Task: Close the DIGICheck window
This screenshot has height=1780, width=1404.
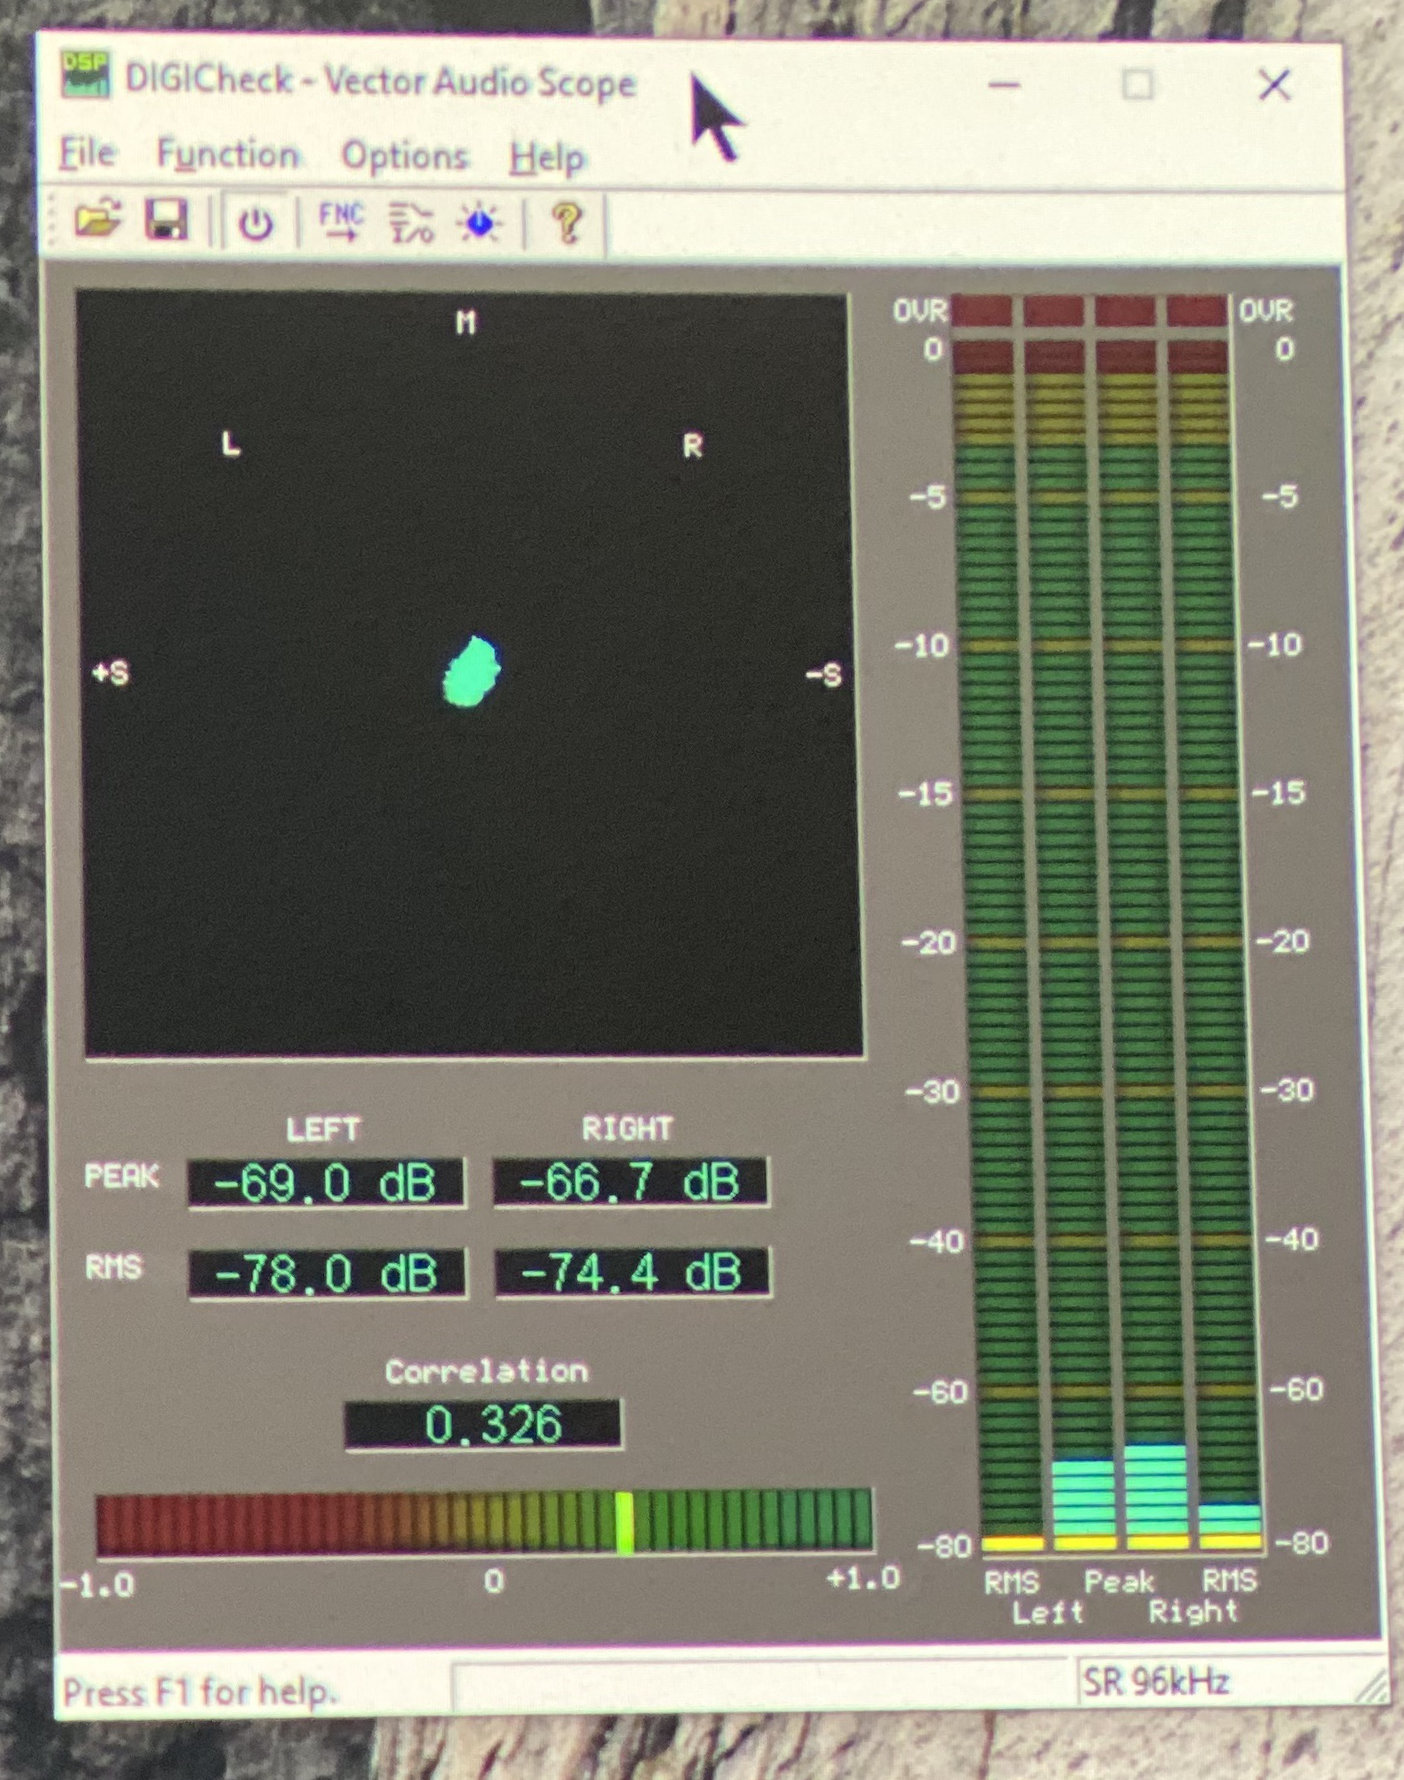Action: [x=1274, y=85]
